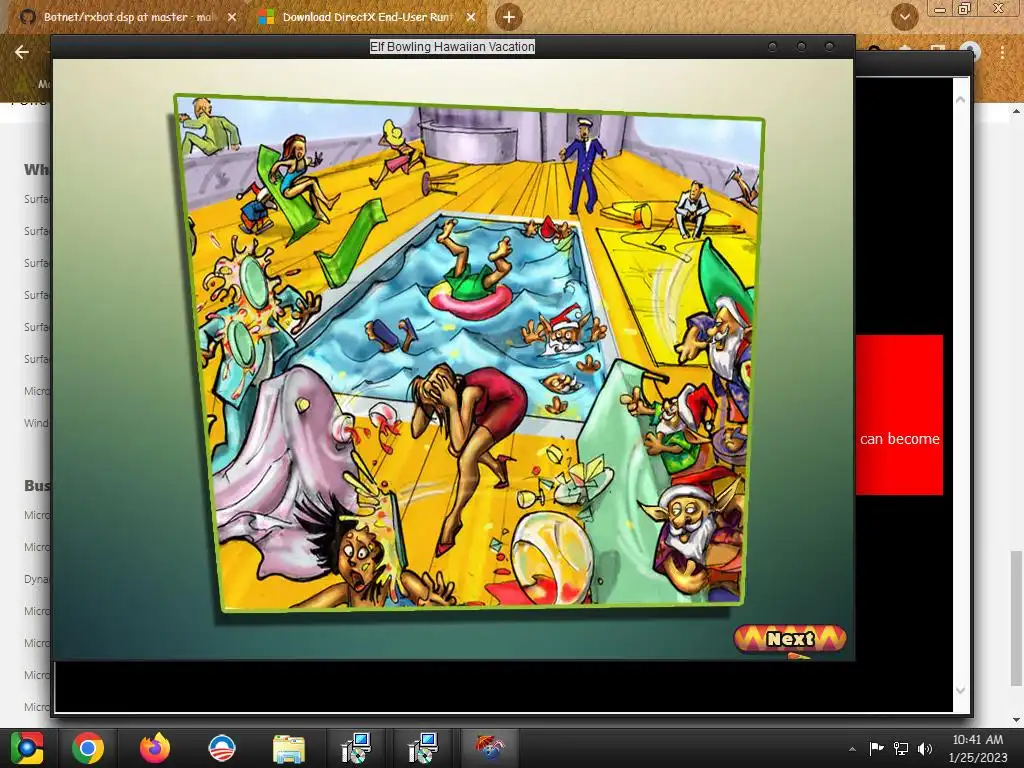Launch Firefox from the taskbar

(155, 748)
